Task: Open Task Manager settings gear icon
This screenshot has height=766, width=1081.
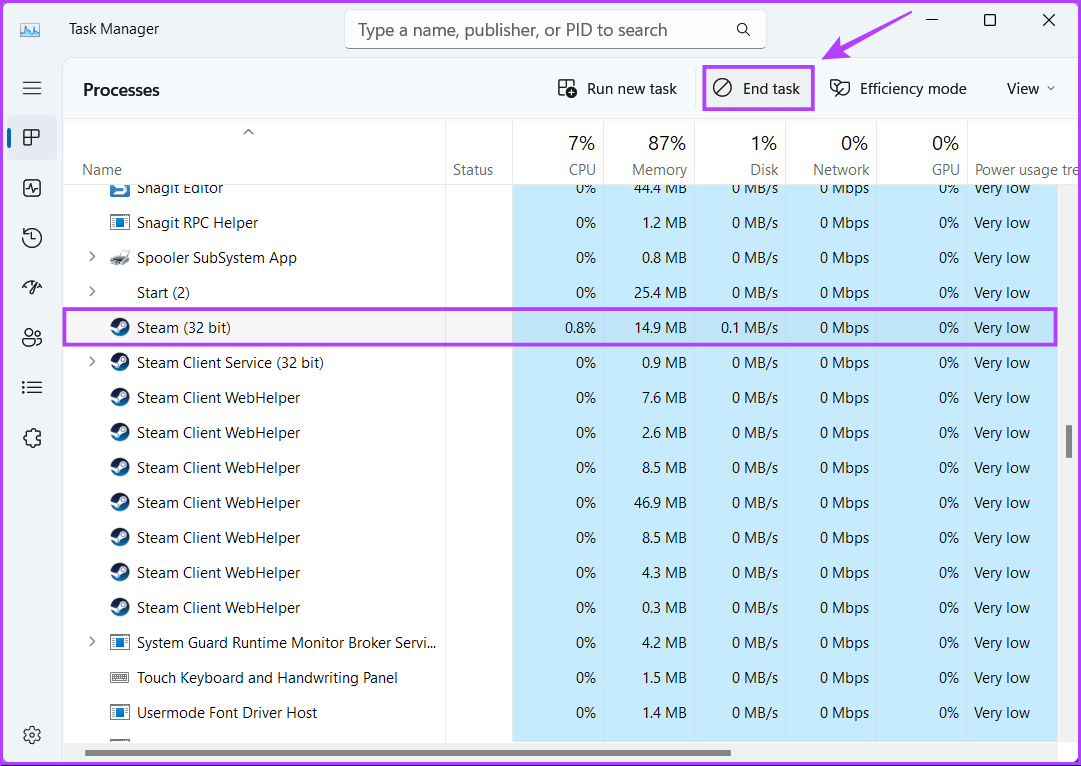Action: pyautogui.click(x=32, y=735)
